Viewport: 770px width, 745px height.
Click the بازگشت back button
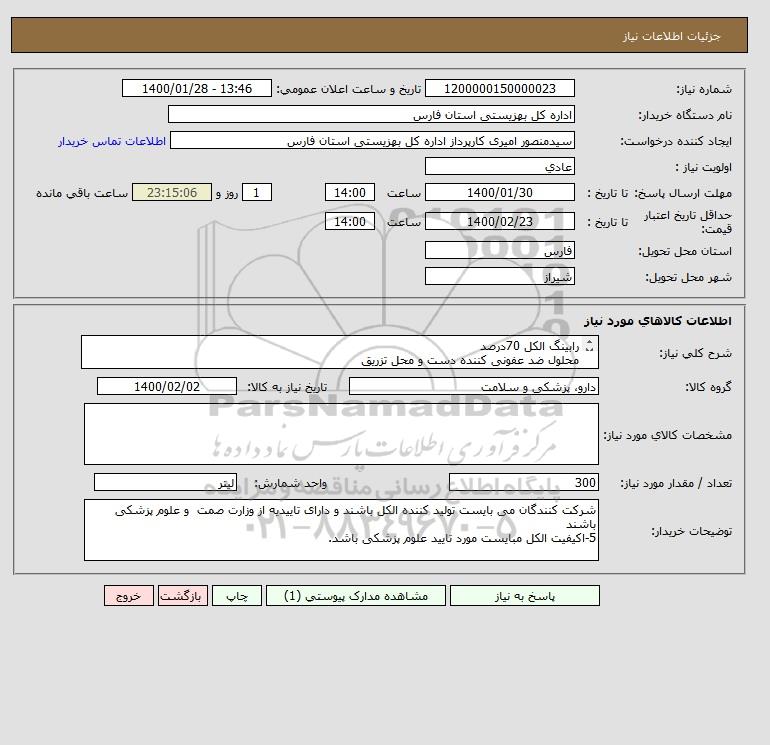tap(183, 596)
